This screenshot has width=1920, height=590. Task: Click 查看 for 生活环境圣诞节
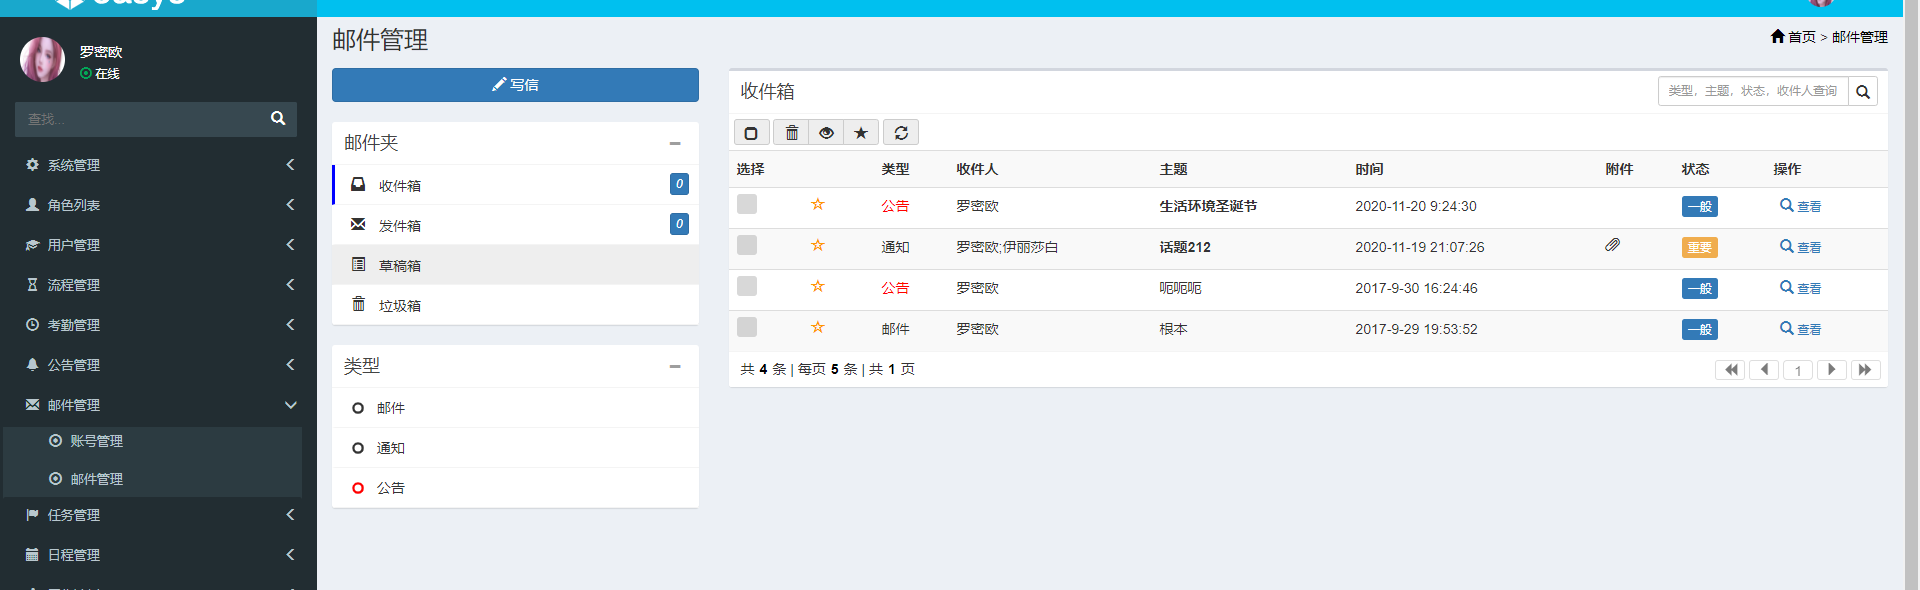pos(1800,206)
